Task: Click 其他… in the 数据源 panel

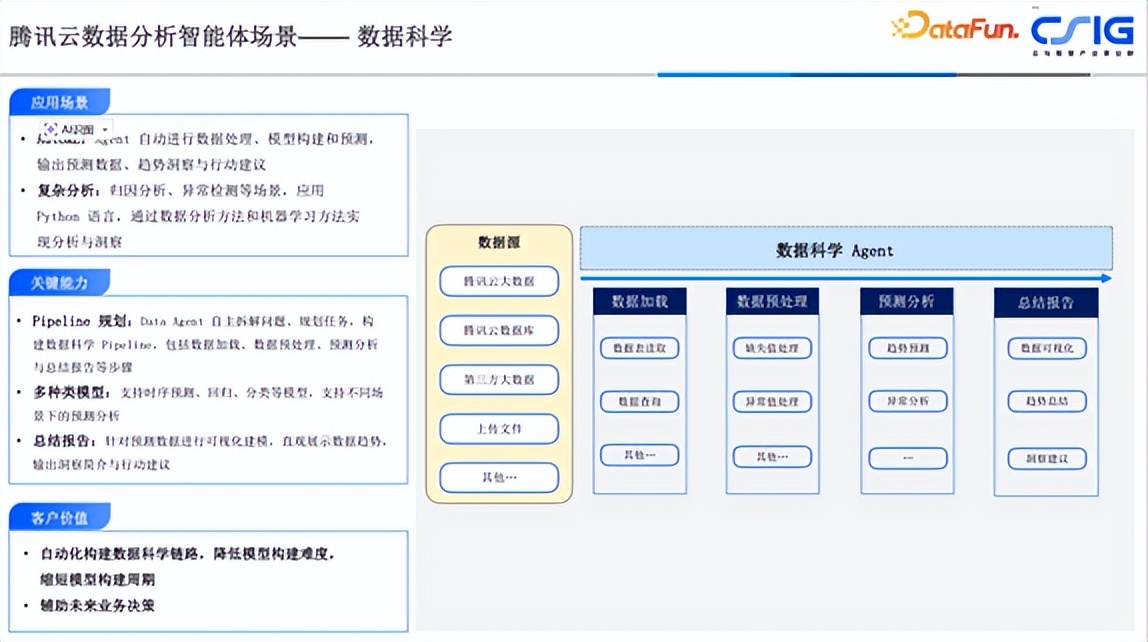Action: coord(499,477)
